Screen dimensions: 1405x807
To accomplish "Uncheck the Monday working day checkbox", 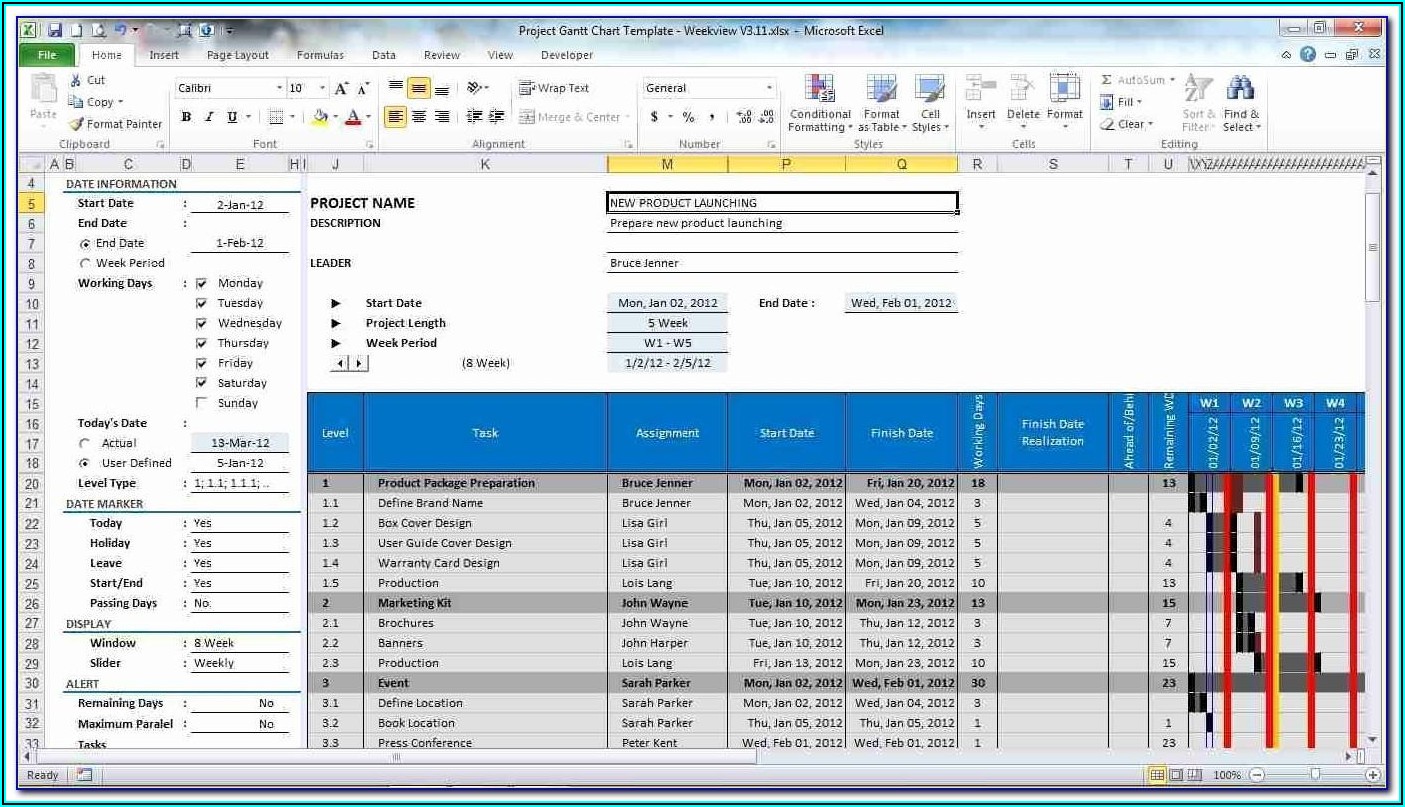I will (202, 284).
